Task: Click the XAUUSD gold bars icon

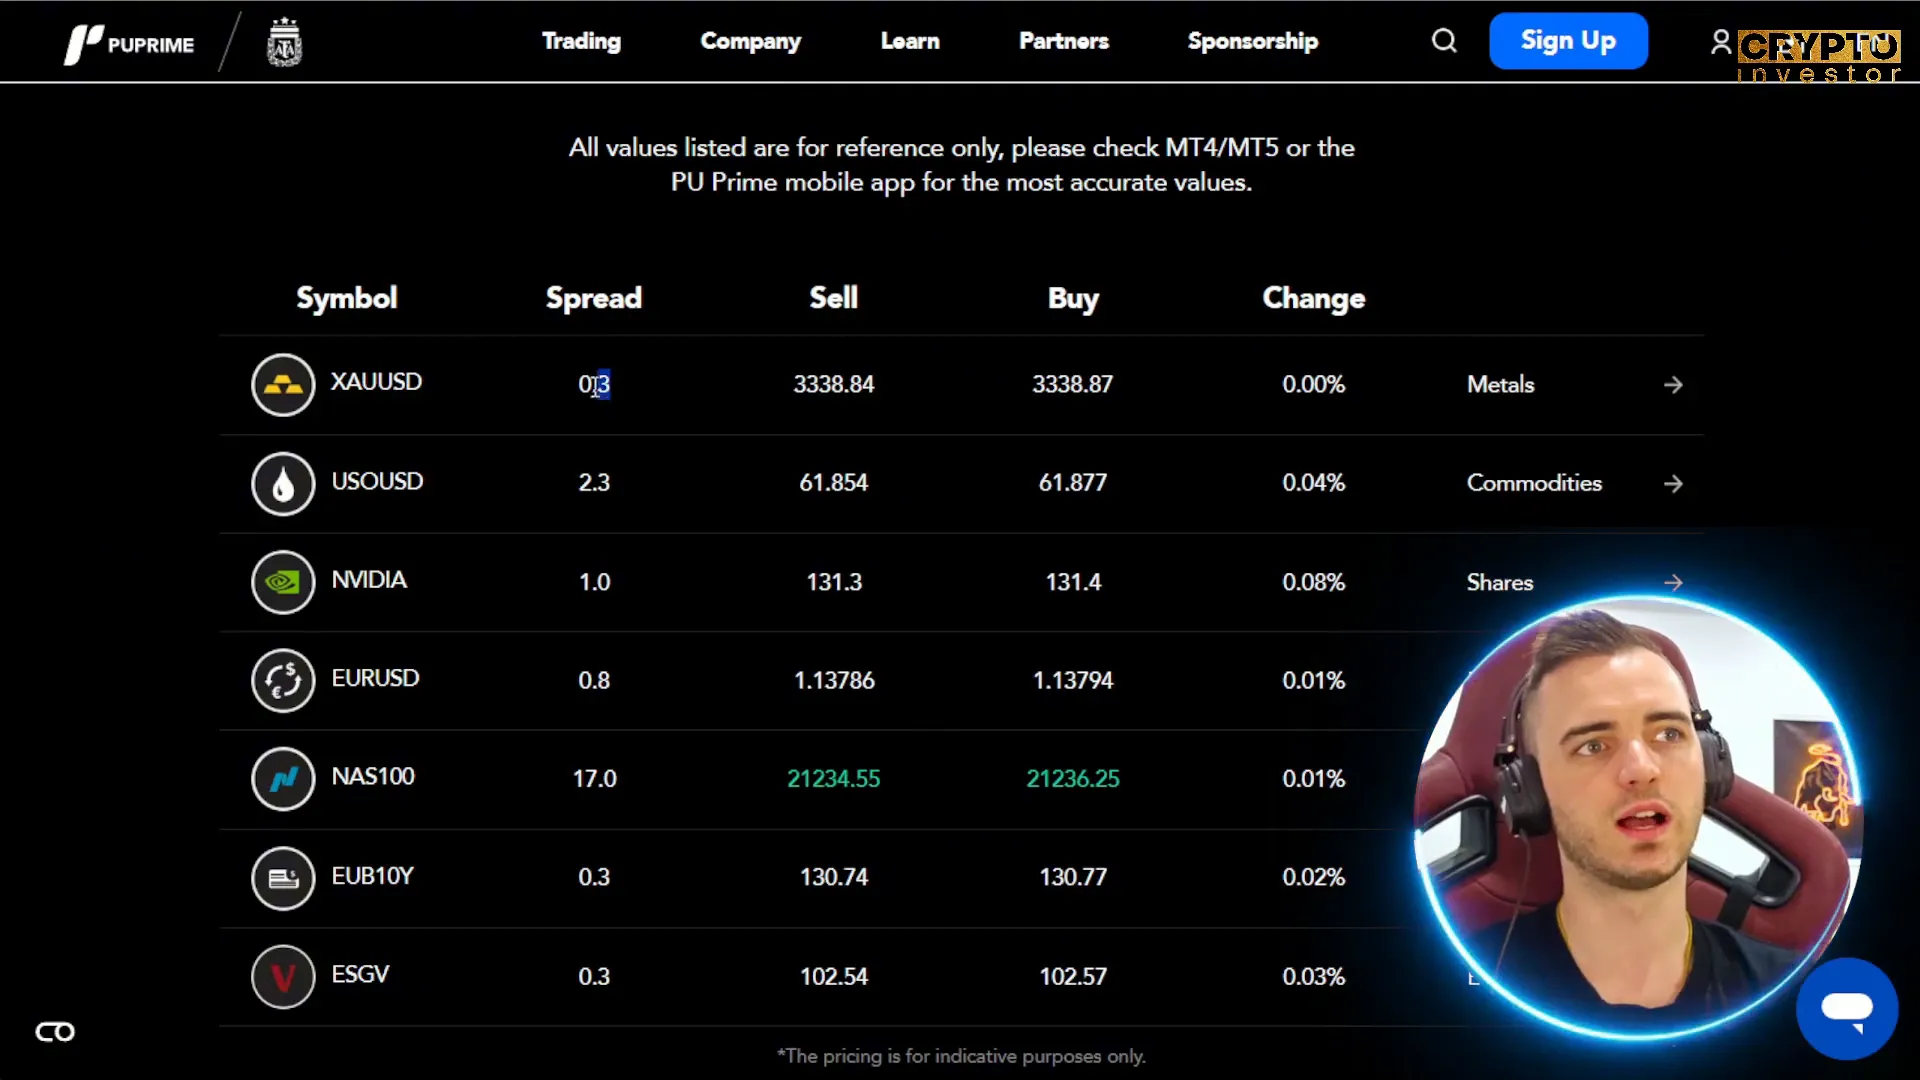Action: [x=283, y=384]
